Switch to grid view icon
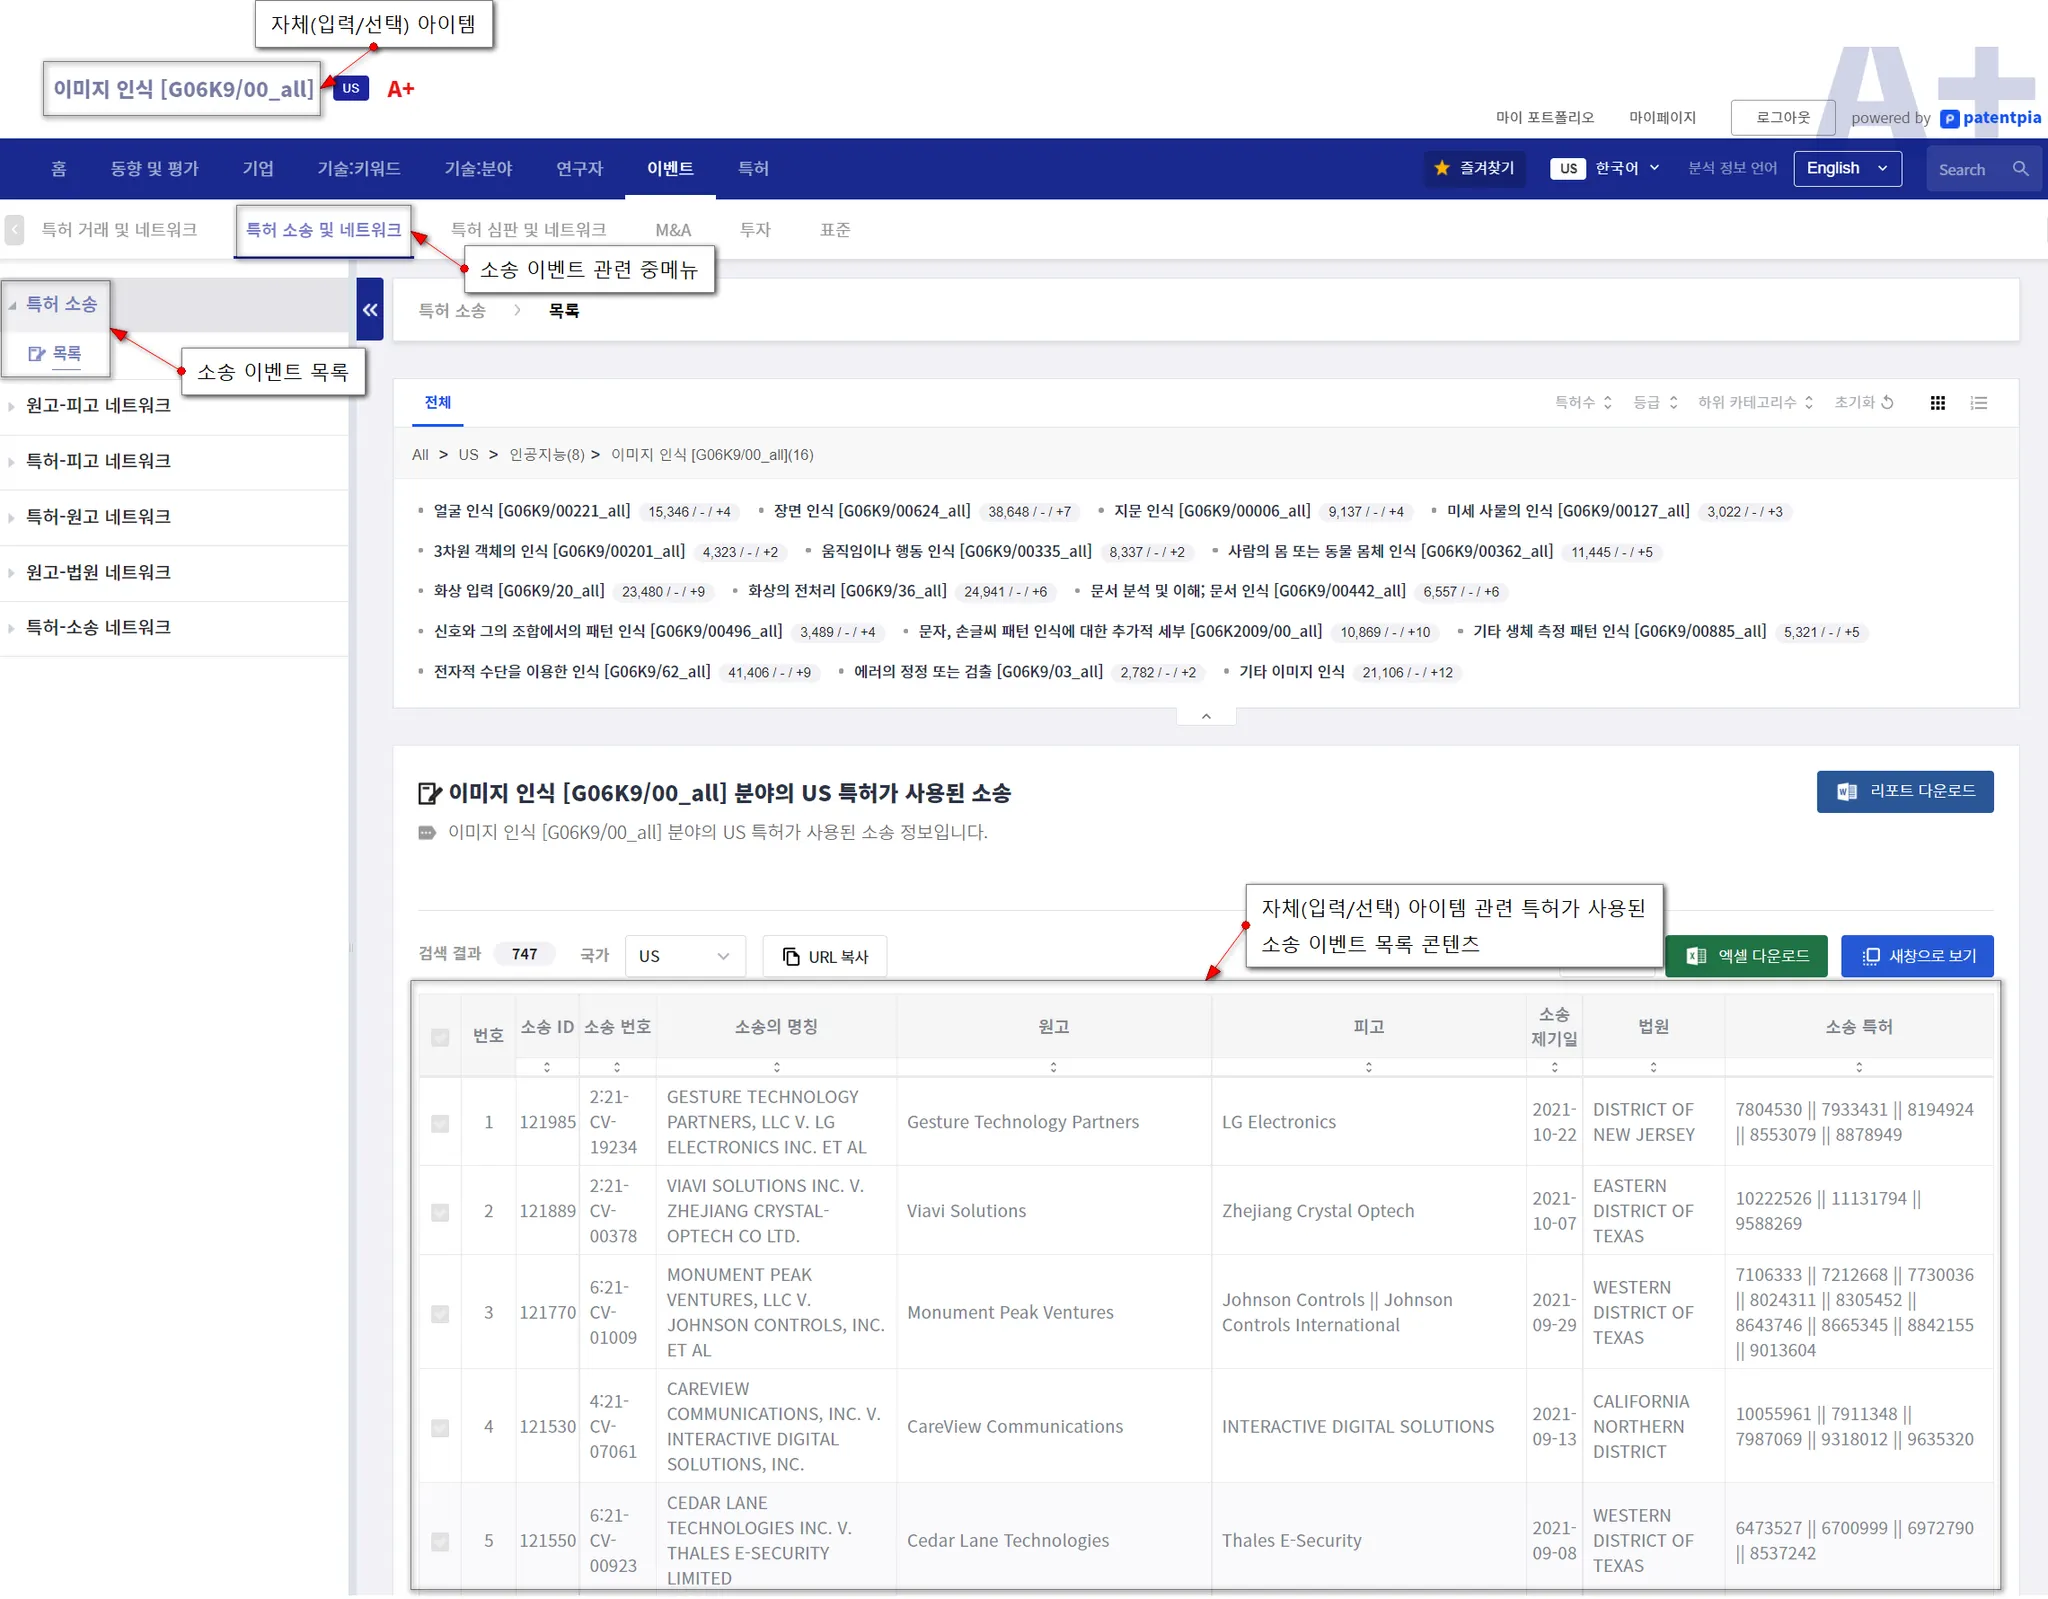The width and height of the screenshot is (2048, 1599). 1937,403
